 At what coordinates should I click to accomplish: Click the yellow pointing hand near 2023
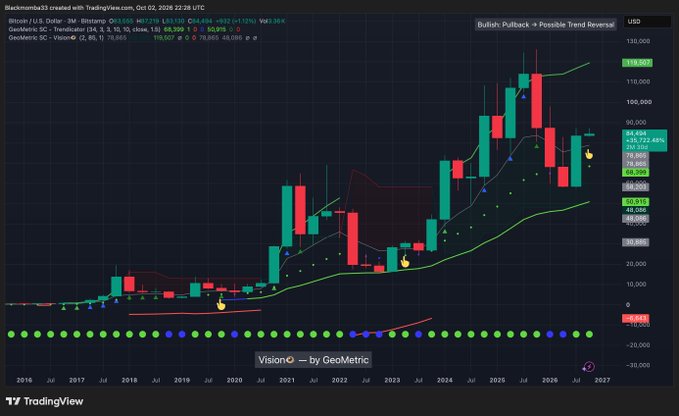[405, 262]
